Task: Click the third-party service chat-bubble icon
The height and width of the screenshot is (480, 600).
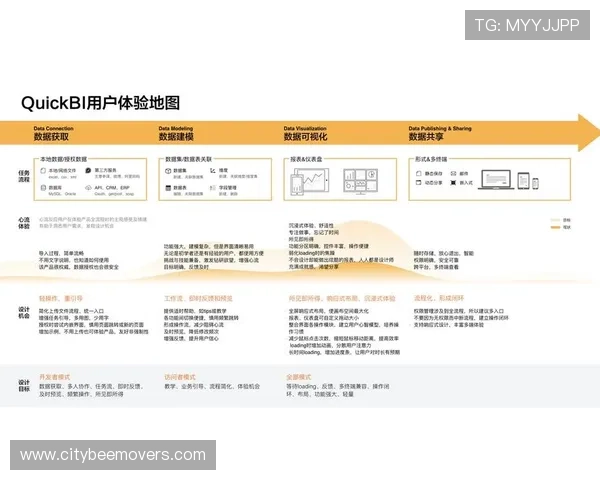Action: tap(88, 170)
